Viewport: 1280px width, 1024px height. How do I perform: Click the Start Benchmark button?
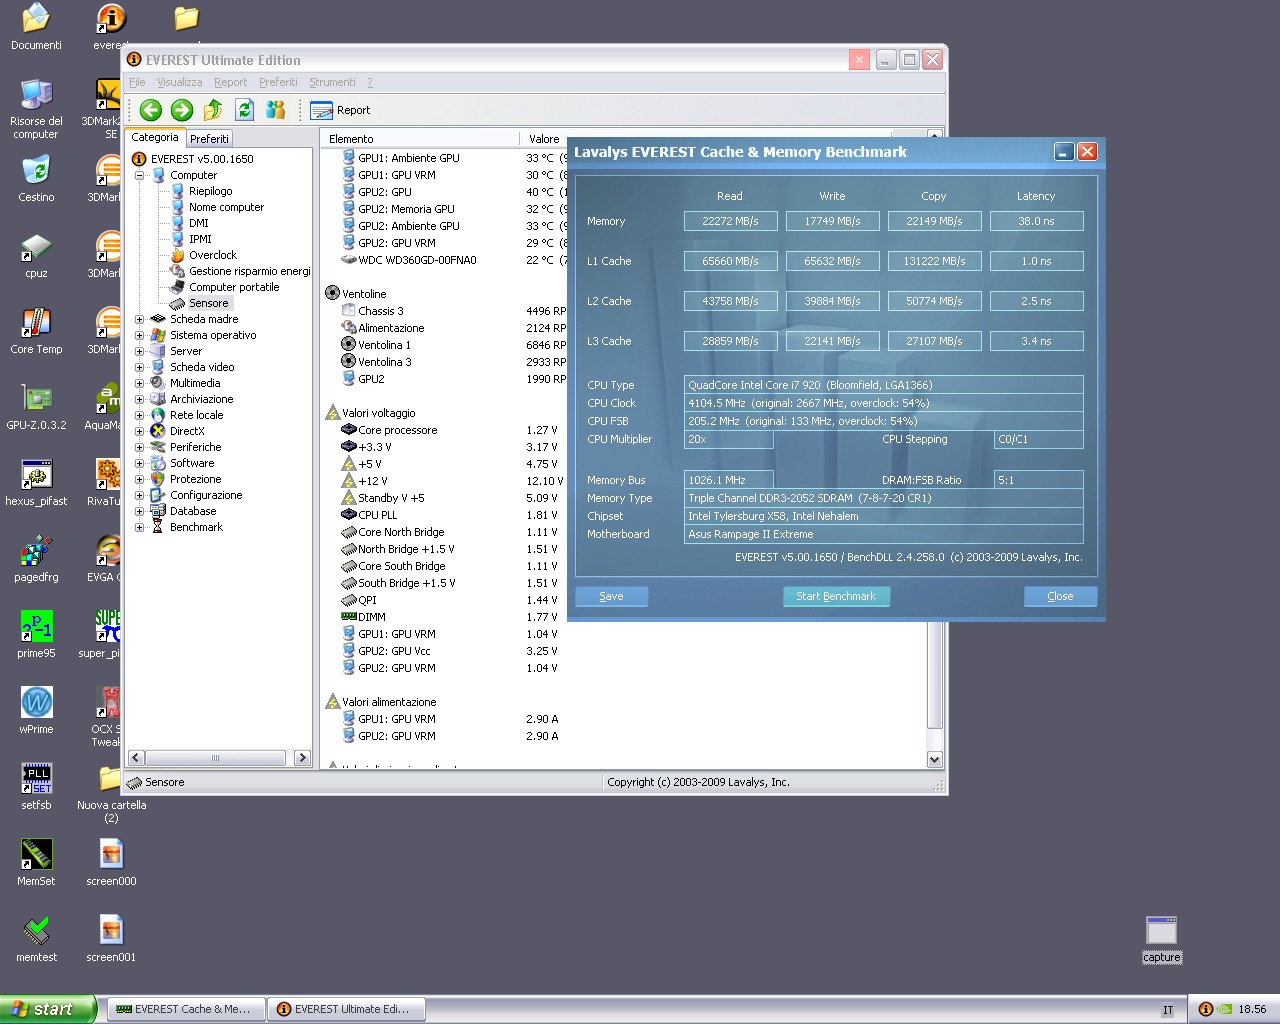click(x=836, y=596)
